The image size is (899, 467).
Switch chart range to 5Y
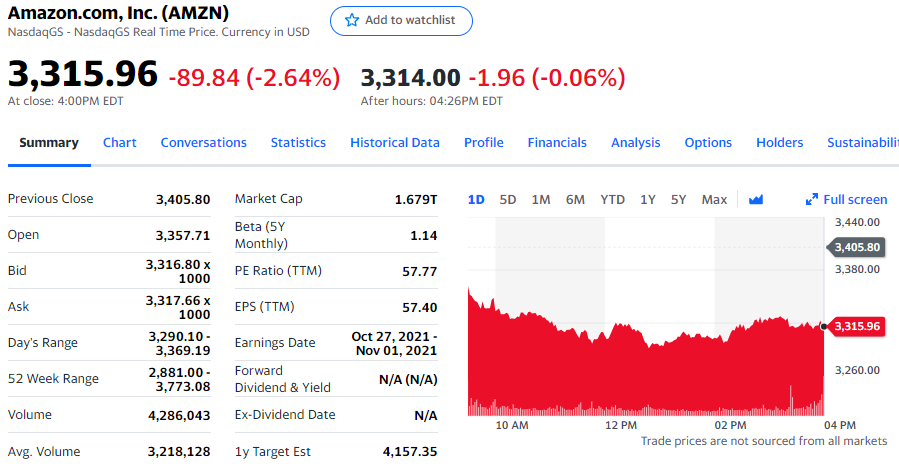pyautogui.click(x=679, y=200)
